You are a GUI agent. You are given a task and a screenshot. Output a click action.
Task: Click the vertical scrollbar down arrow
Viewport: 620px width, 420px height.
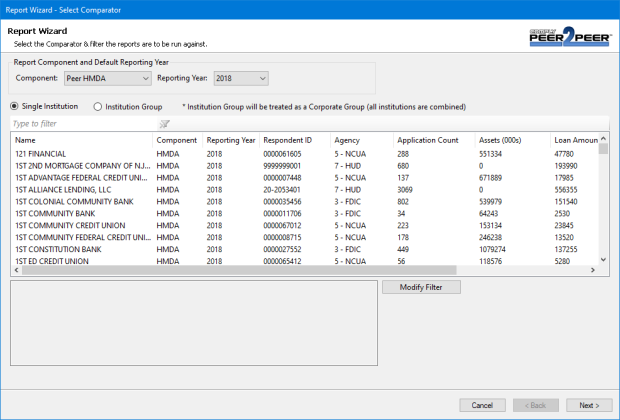tap(603, 260)
